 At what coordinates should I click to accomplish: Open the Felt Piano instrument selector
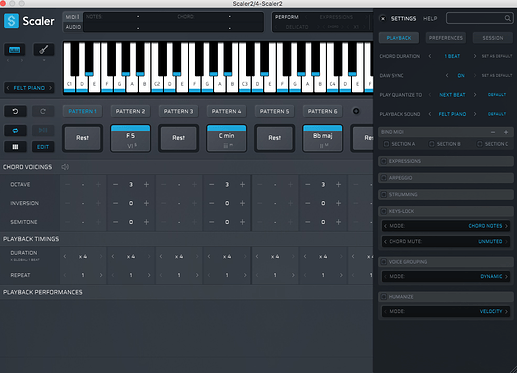(x=29, y=88)
